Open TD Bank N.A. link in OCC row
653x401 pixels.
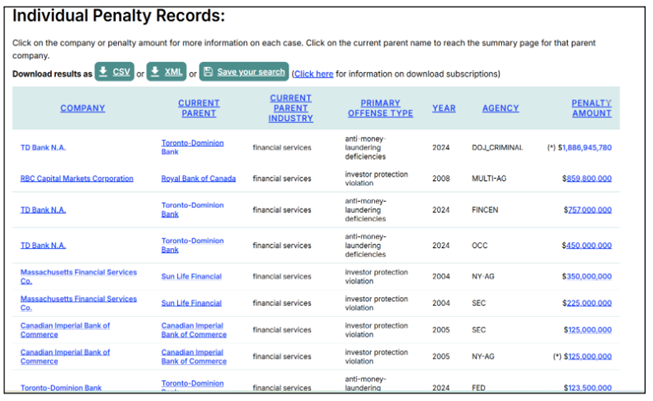click(x=43, y=246)
